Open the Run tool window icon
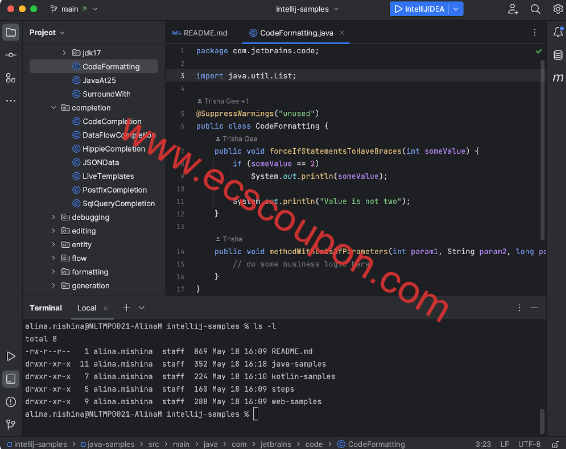The height and width of the screenshot is (449, 566). point(11,356)
